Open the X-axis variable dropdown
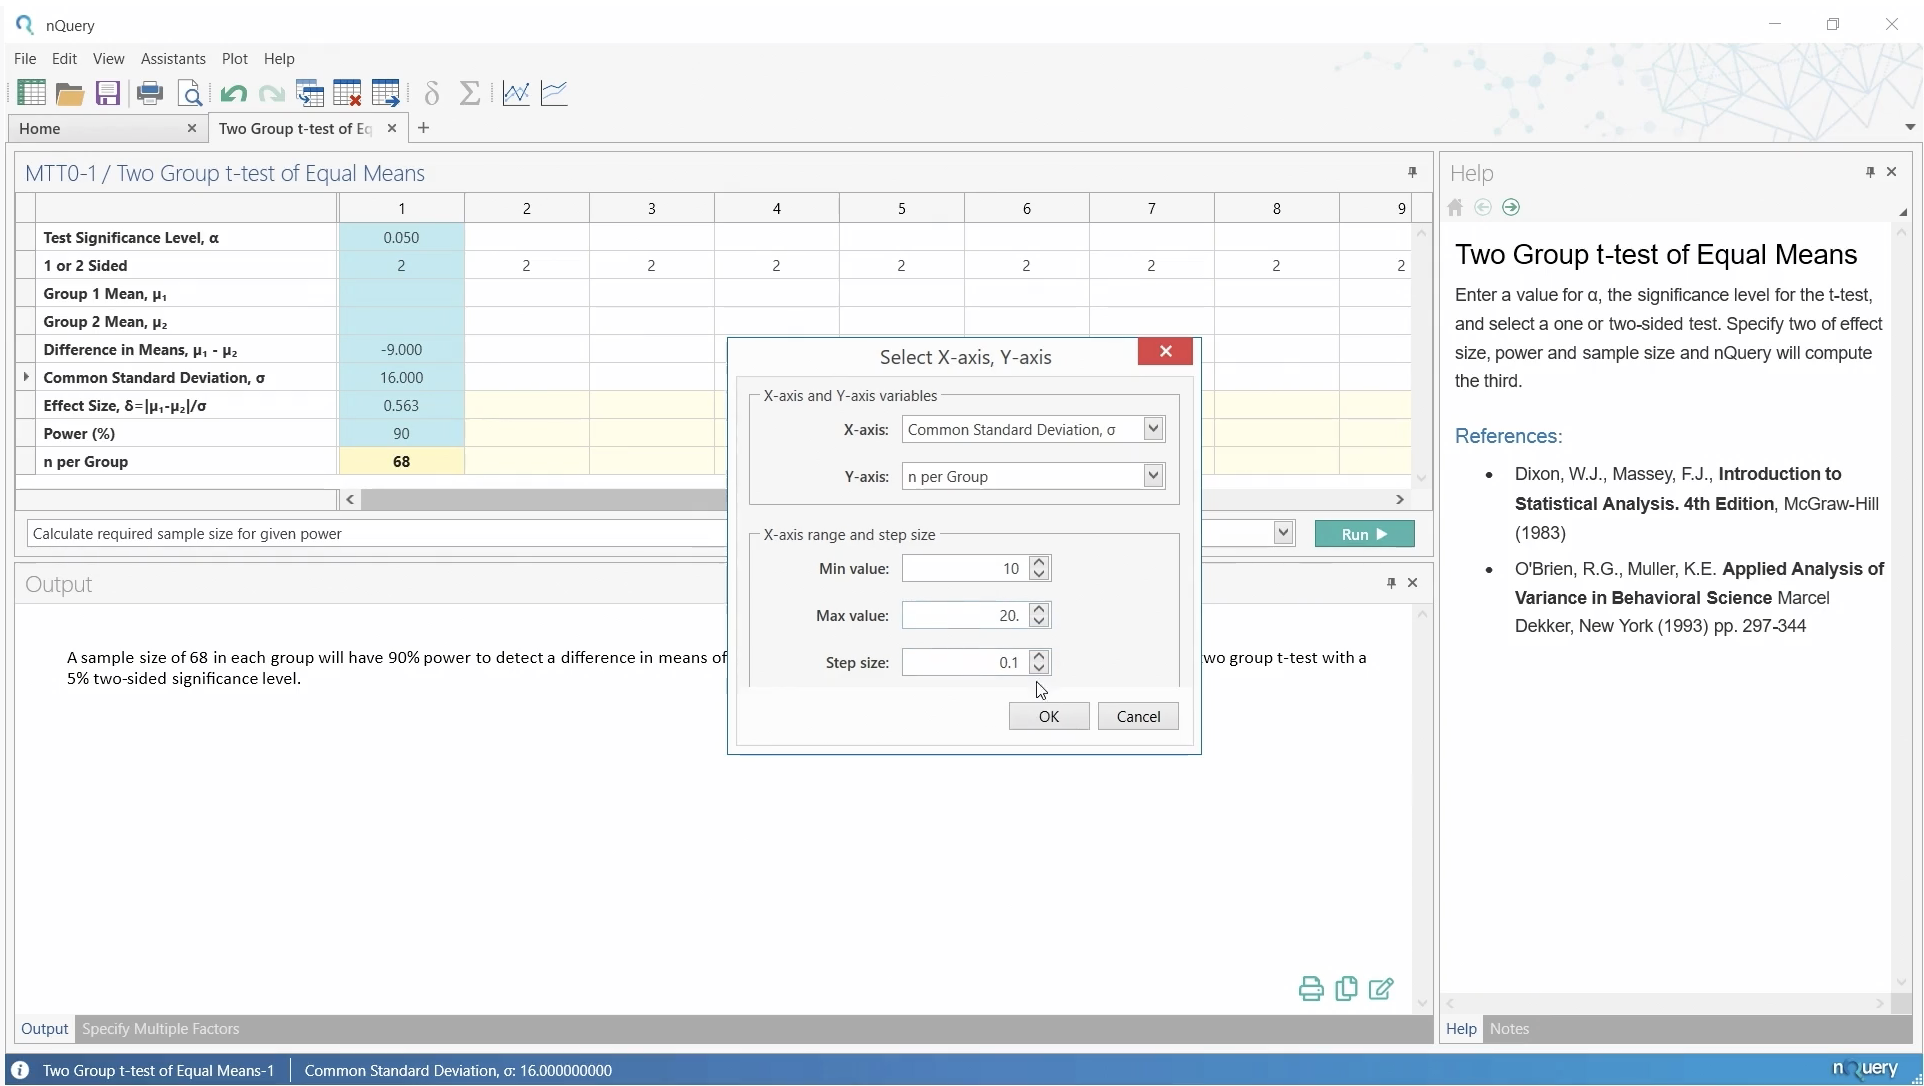This screenshot has height=1086, width=1924. (1153, 429)
